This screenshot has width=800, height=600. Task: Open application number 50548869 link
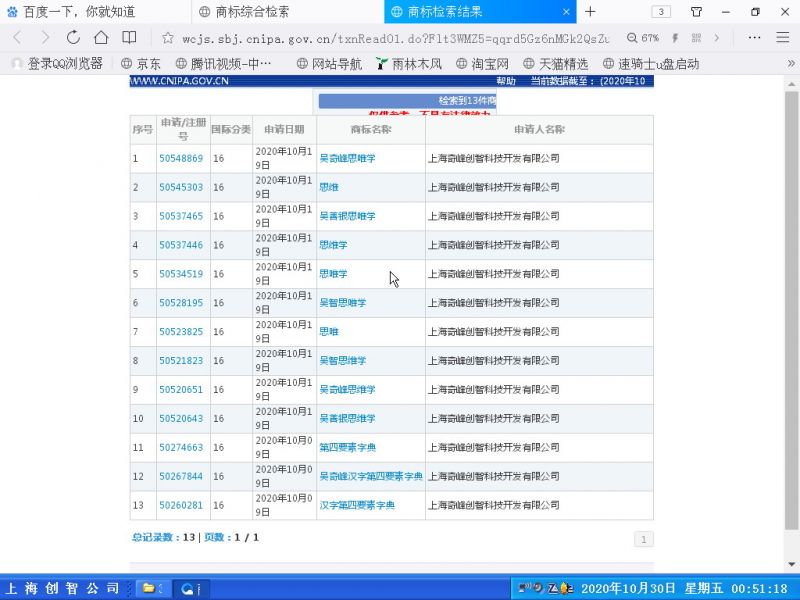coord(181,159)
